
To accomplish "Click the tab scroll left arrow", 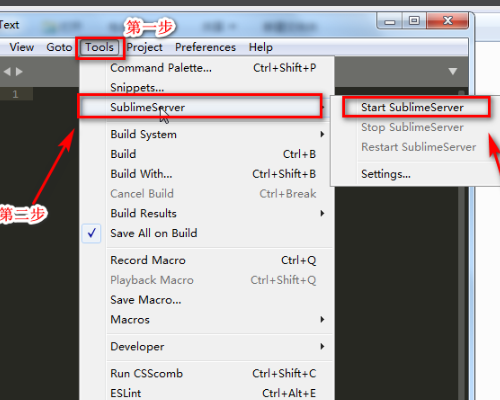I will coord(7,71).
